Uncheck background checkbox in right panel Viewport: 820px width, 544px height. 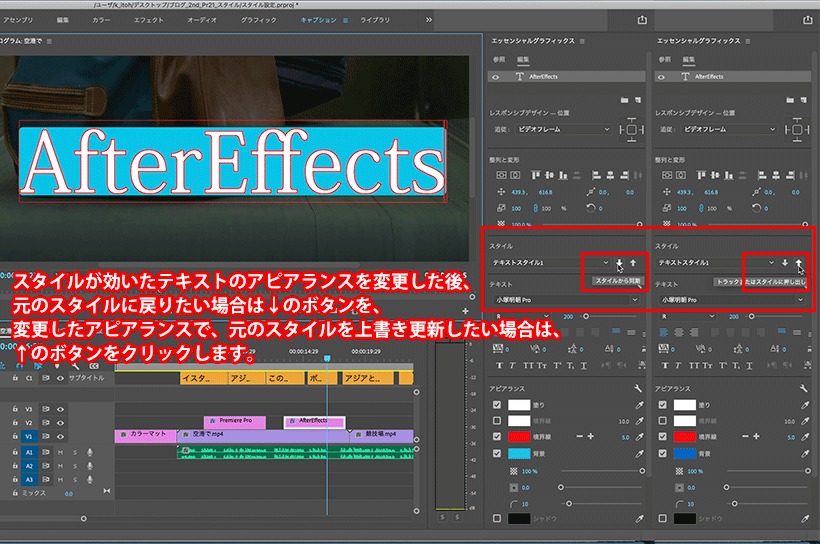(663, 453)
